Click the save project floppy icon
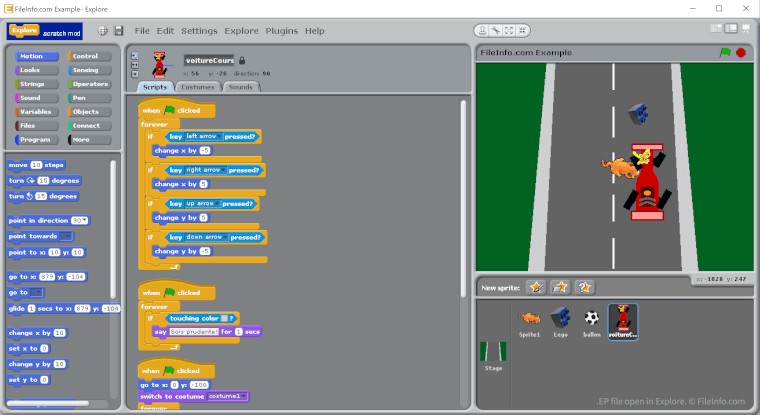 tap(119, 31)
